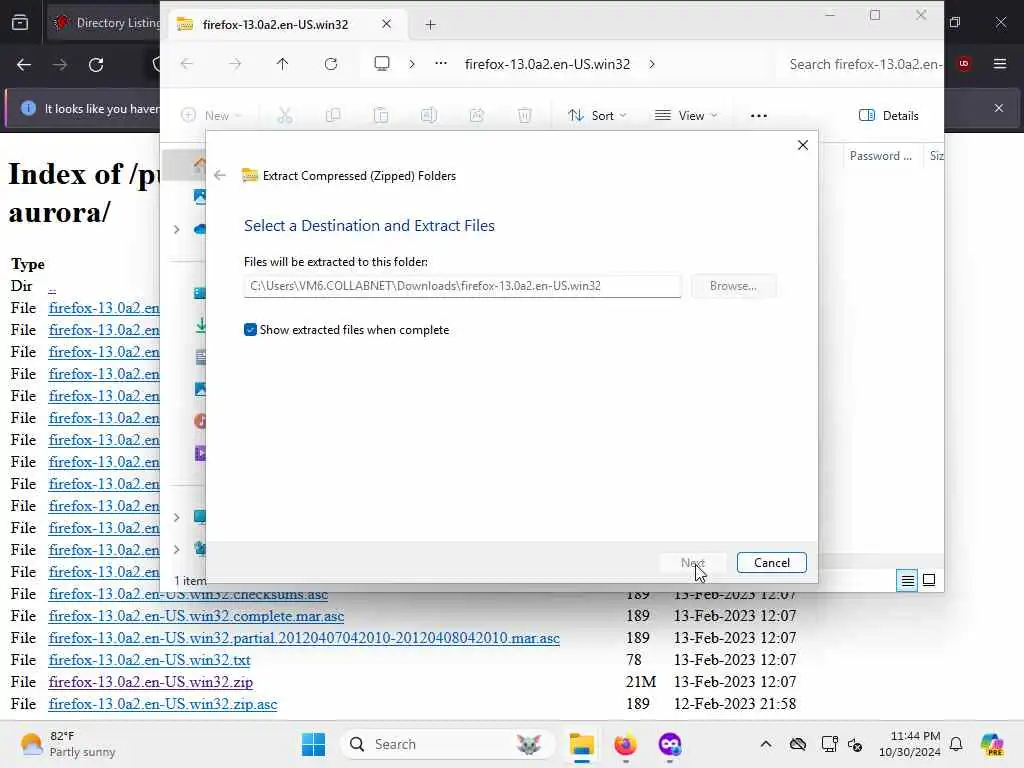The width and height of the screenshot is (1024, 768).
Task: Click the Next button in Extract dialog
Action: click(693, 562)
